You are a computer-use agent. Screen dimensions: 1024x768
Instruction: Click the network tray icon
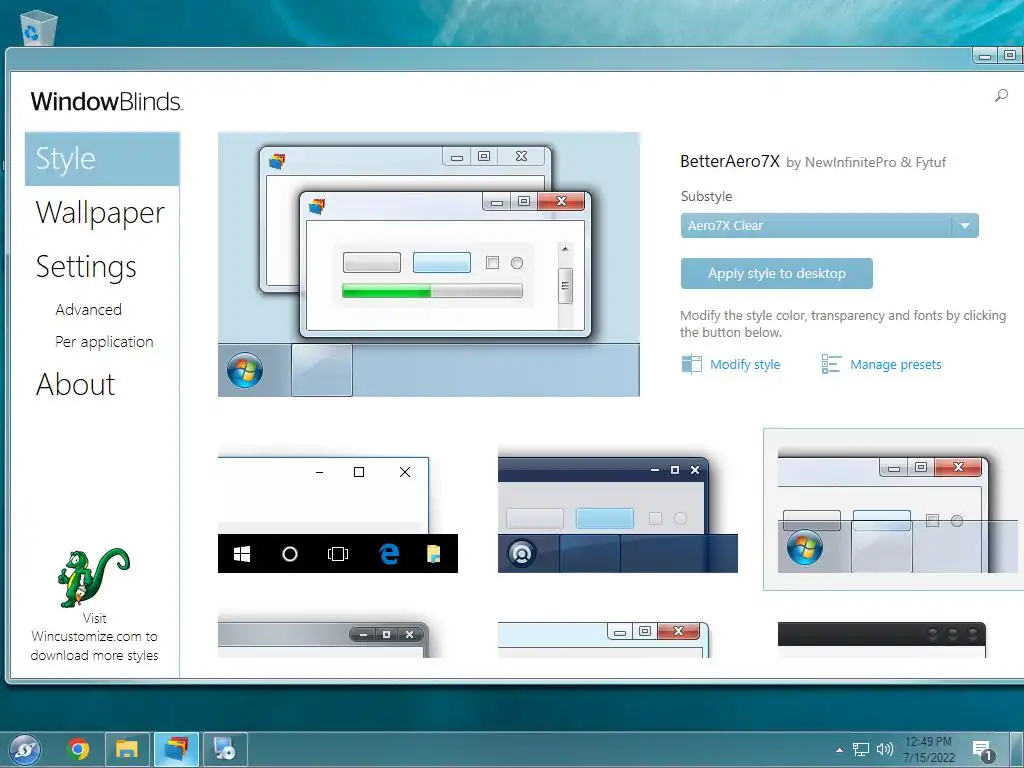coord(861,749)
